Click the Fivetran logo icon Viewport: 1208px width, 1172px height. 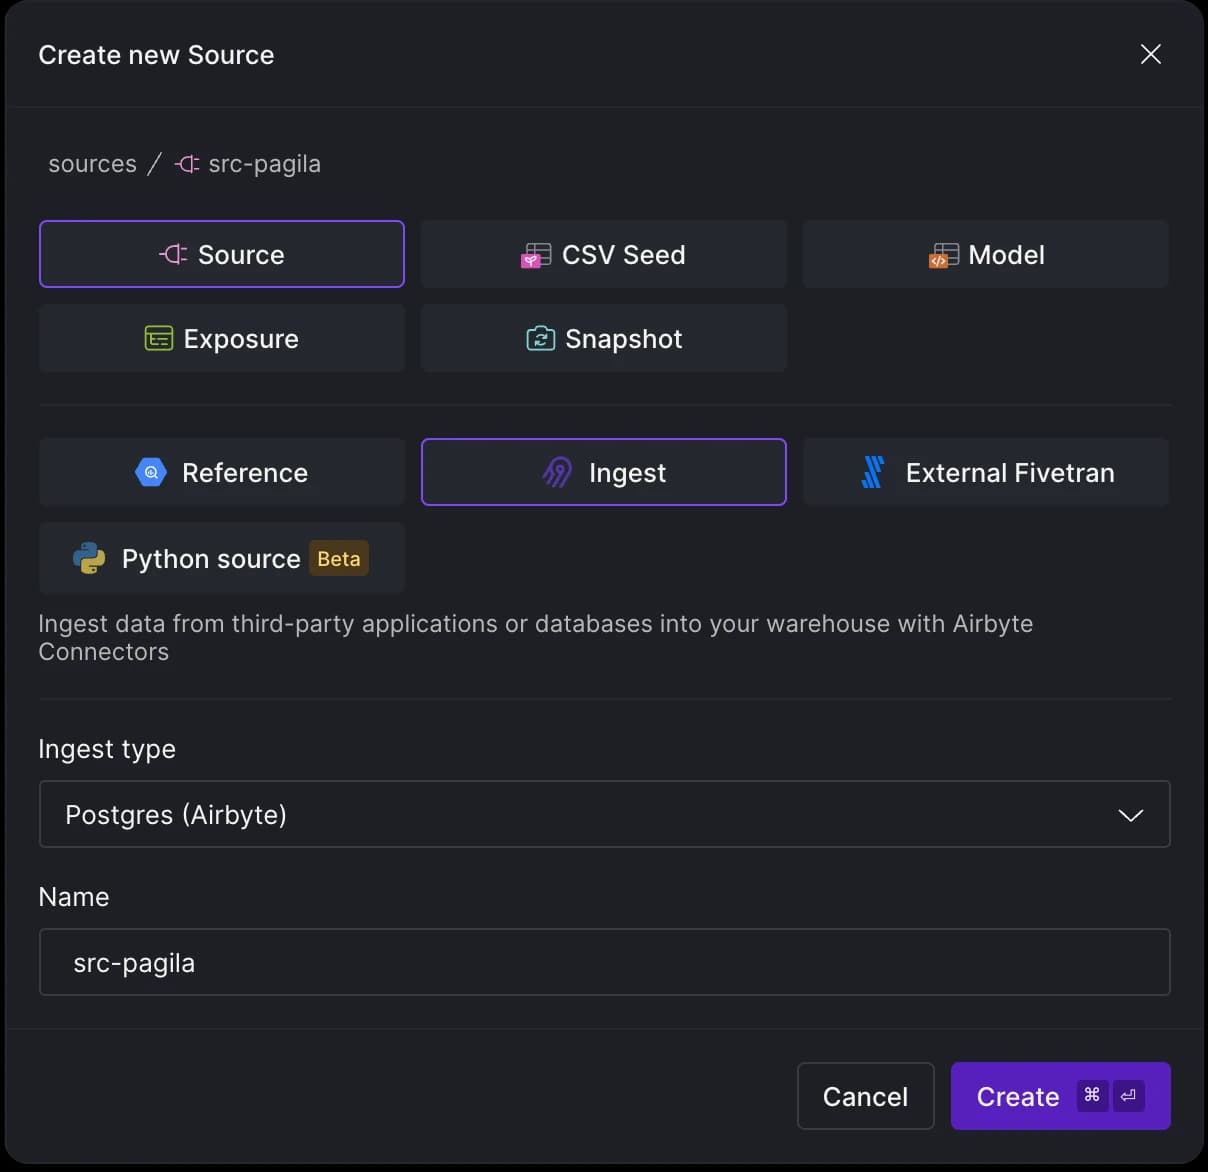(x=873, y=472)
